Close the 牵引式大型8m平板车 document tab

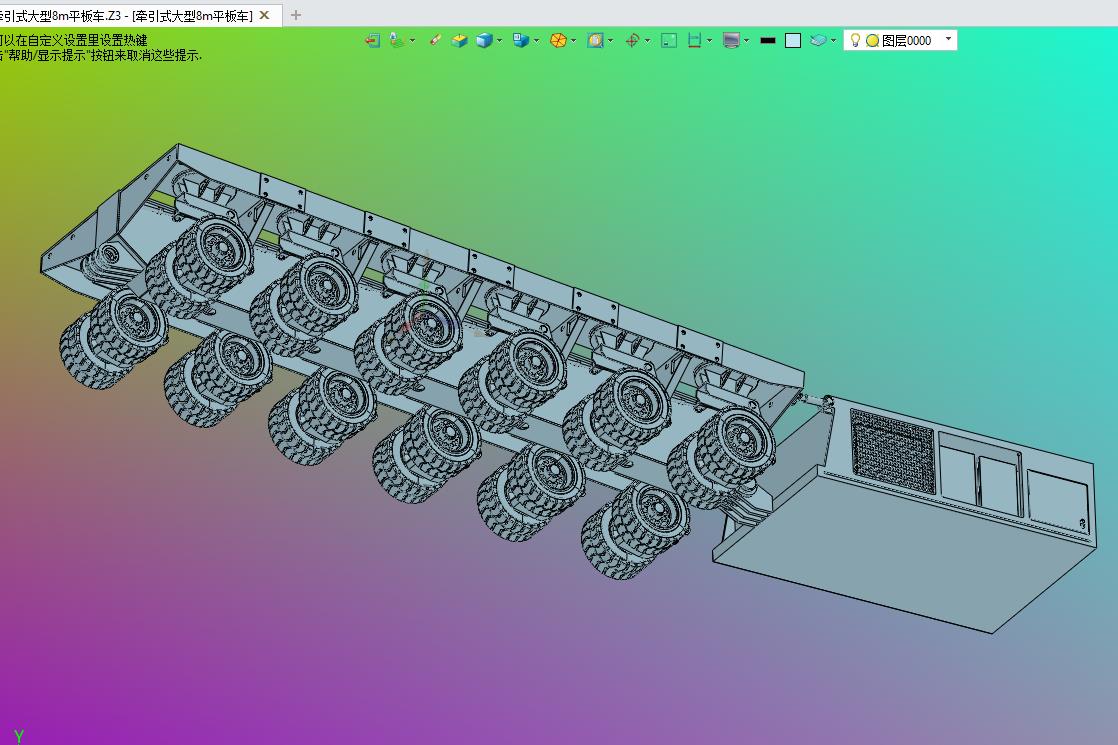point(265,15)
